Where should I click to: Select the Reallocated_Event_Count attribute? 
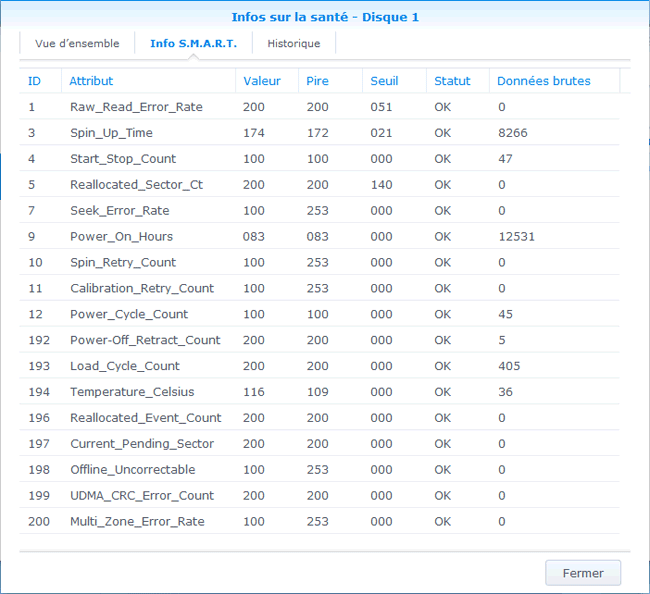click(x=146, y=418)
